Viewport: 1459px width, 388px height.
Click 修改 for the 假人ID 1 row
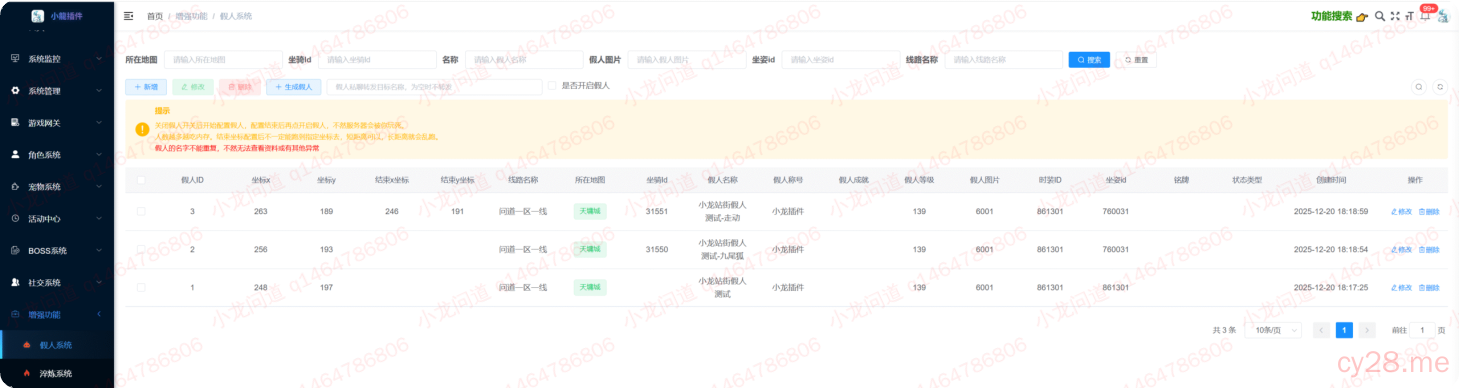[x=1401, y=287]
